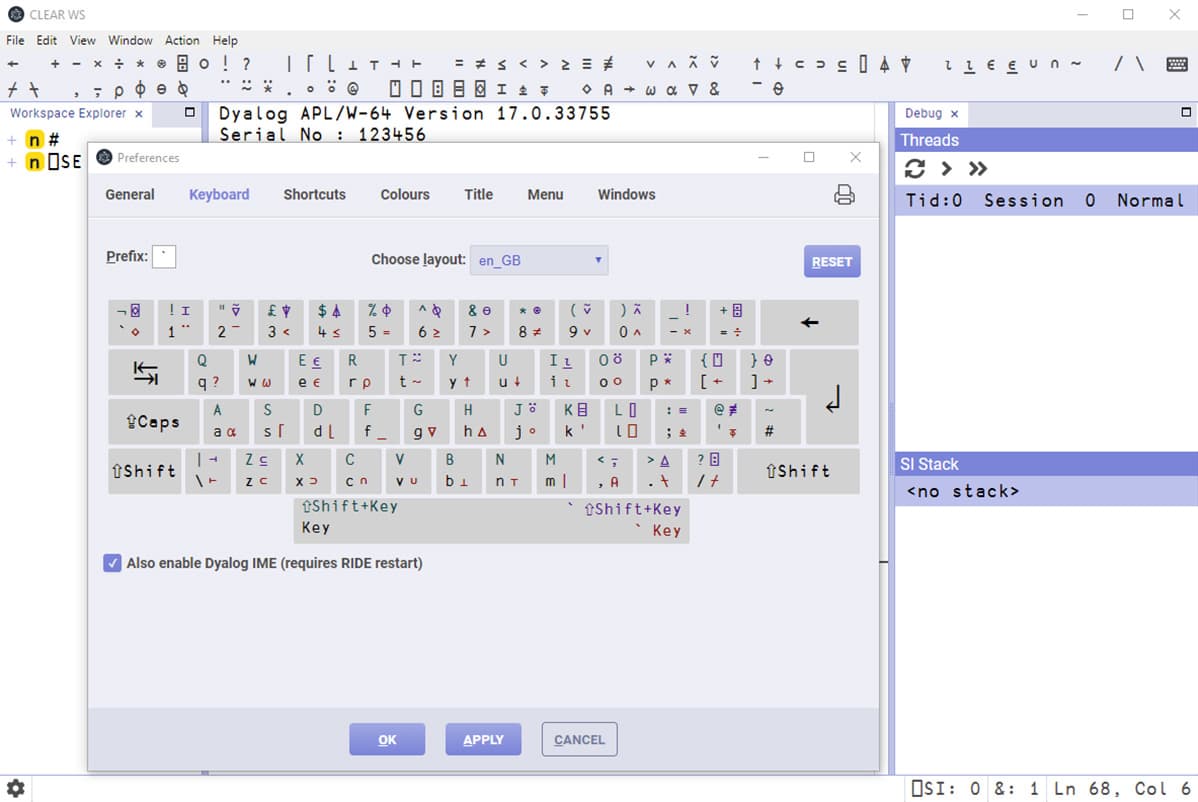Insert the zilde ⍬ glyph from language bar
This screenshot has width=1198, height=802.
(778, 89)
